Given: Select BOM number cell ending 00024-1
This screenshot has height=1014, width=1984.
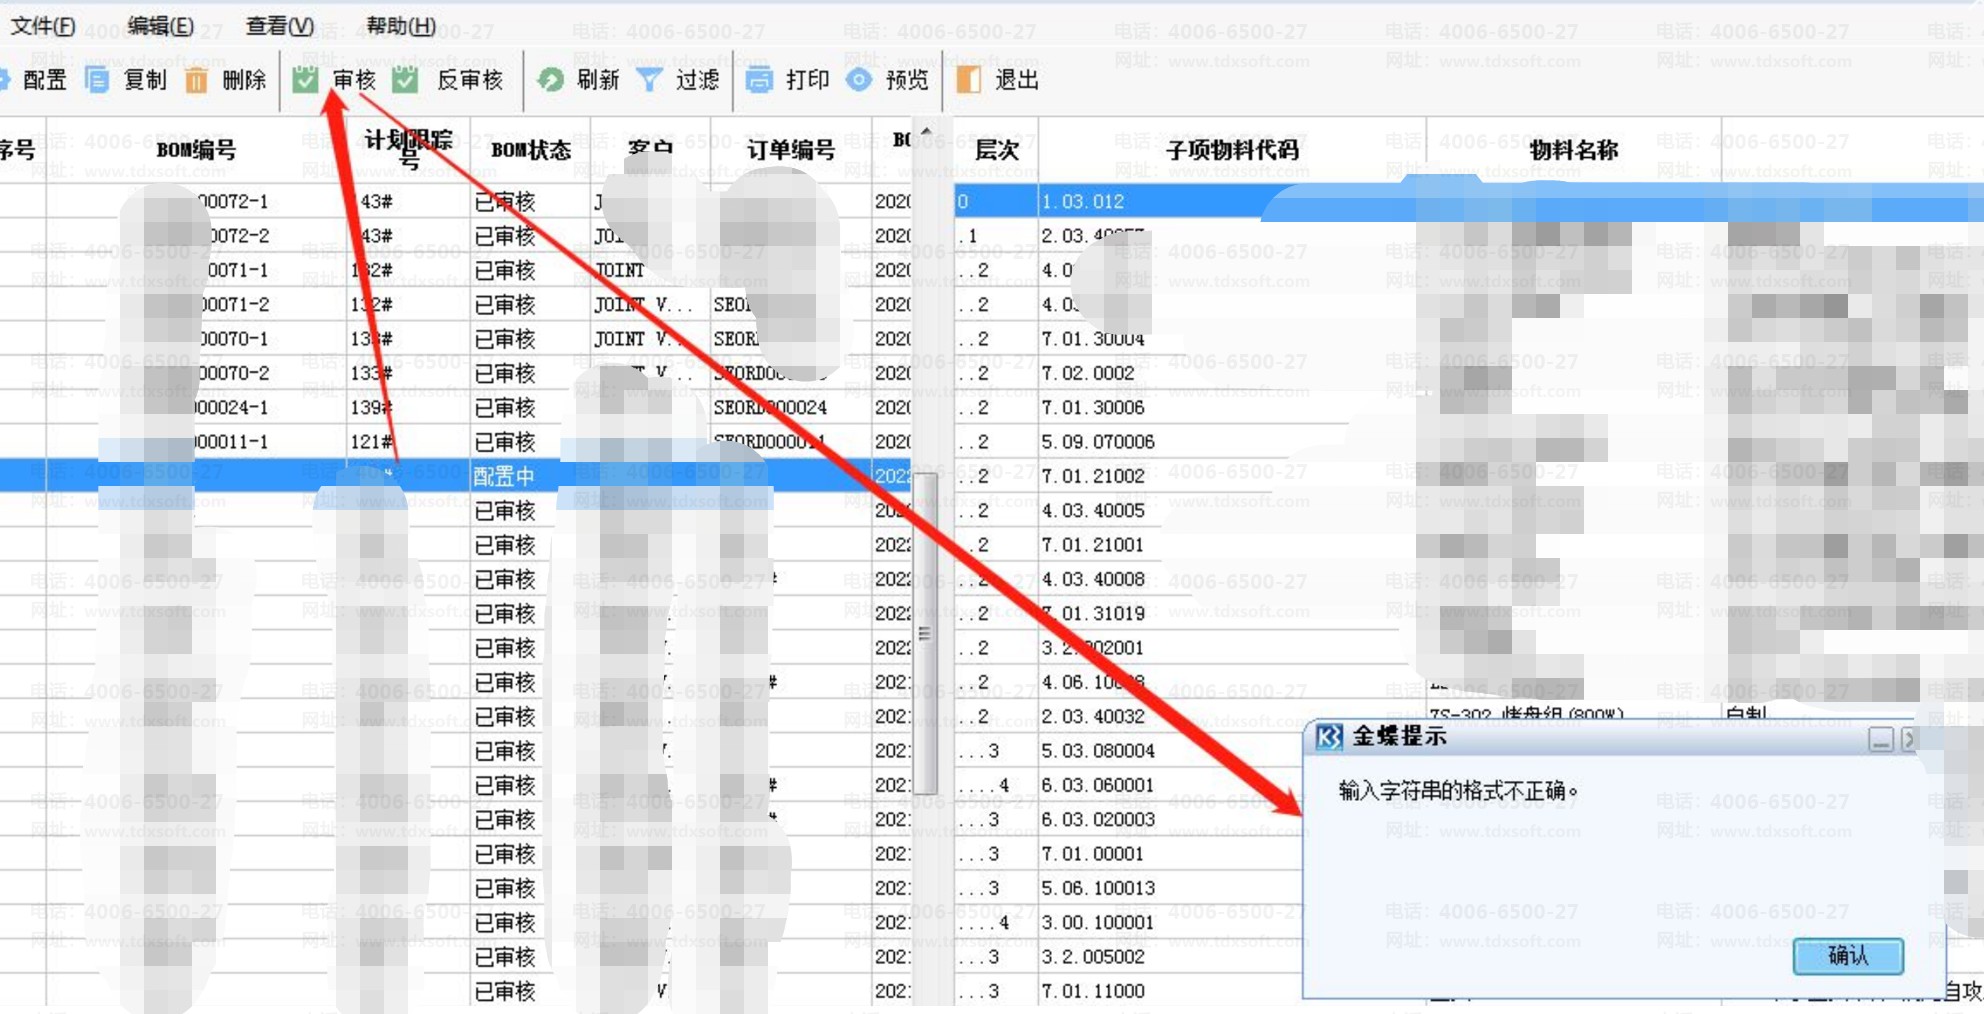Looking at the screenshot, I should click(196, 407).
